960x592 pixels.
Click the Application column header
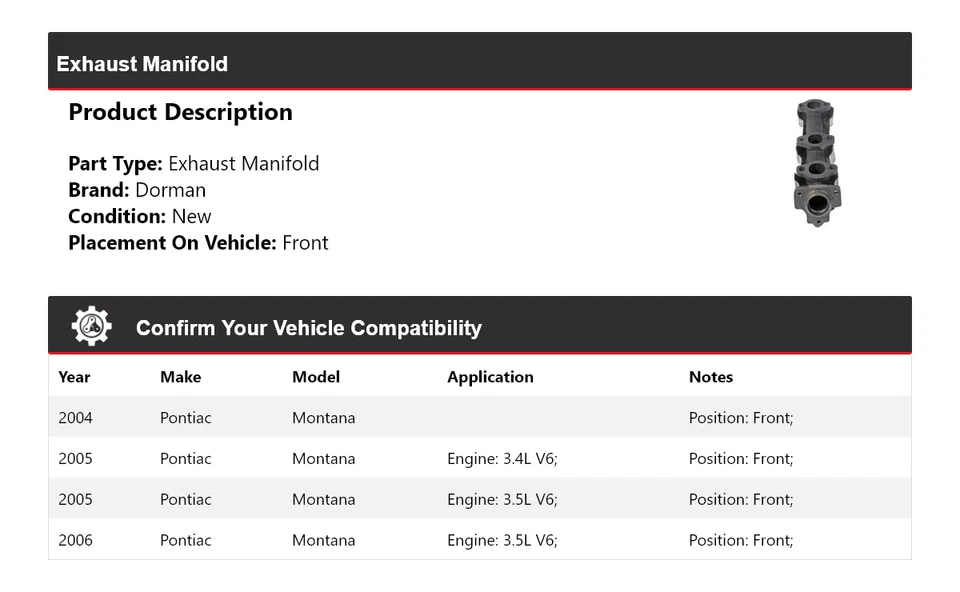(x=490, y=377)
